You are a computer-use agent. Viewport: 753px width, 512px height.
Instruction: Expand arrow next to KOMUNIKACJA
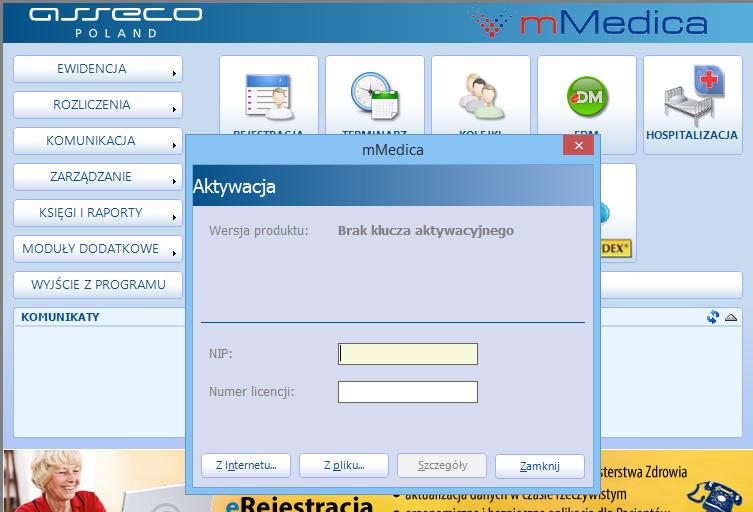(174, 145)
